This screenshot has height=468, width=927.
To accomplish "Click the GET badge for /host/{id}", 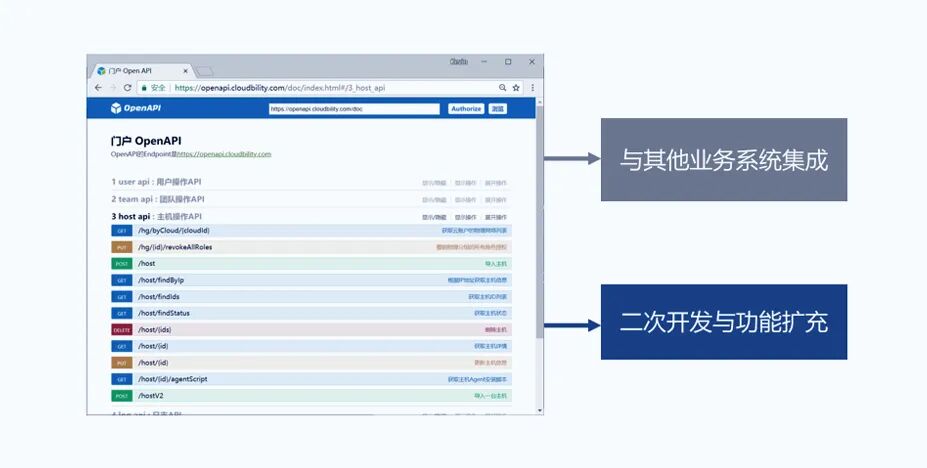I will coord(121,347).
